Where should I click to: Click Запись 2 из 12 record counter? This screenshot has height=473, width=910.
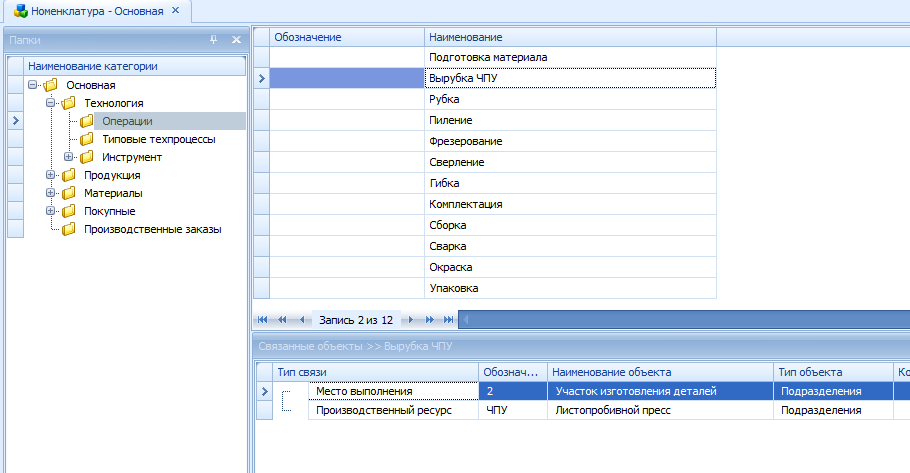[x=356, y=320]
